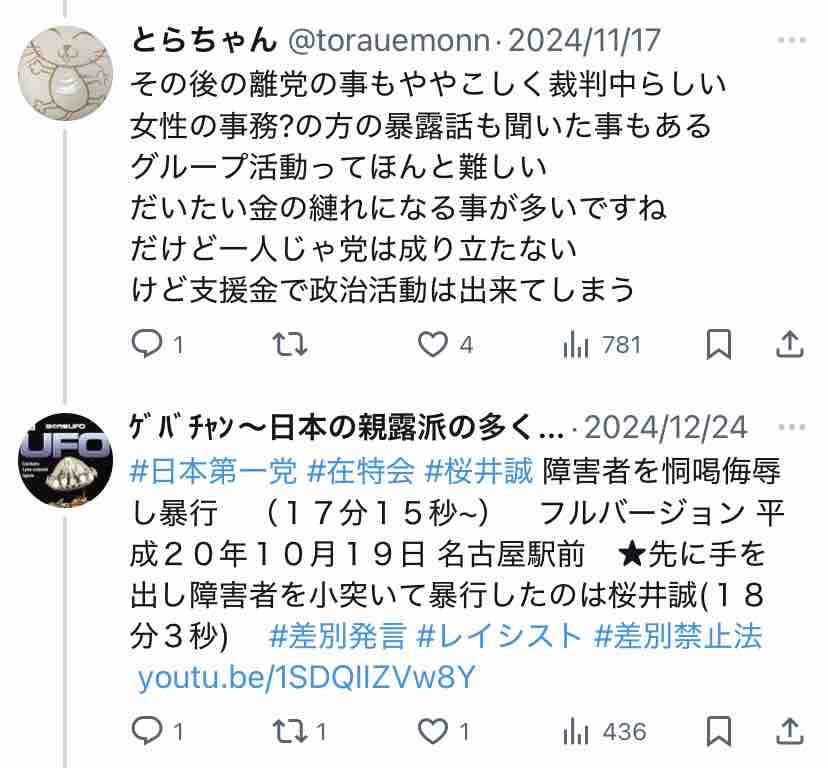Open the UFO profile avatar

(x=65, y=461)
